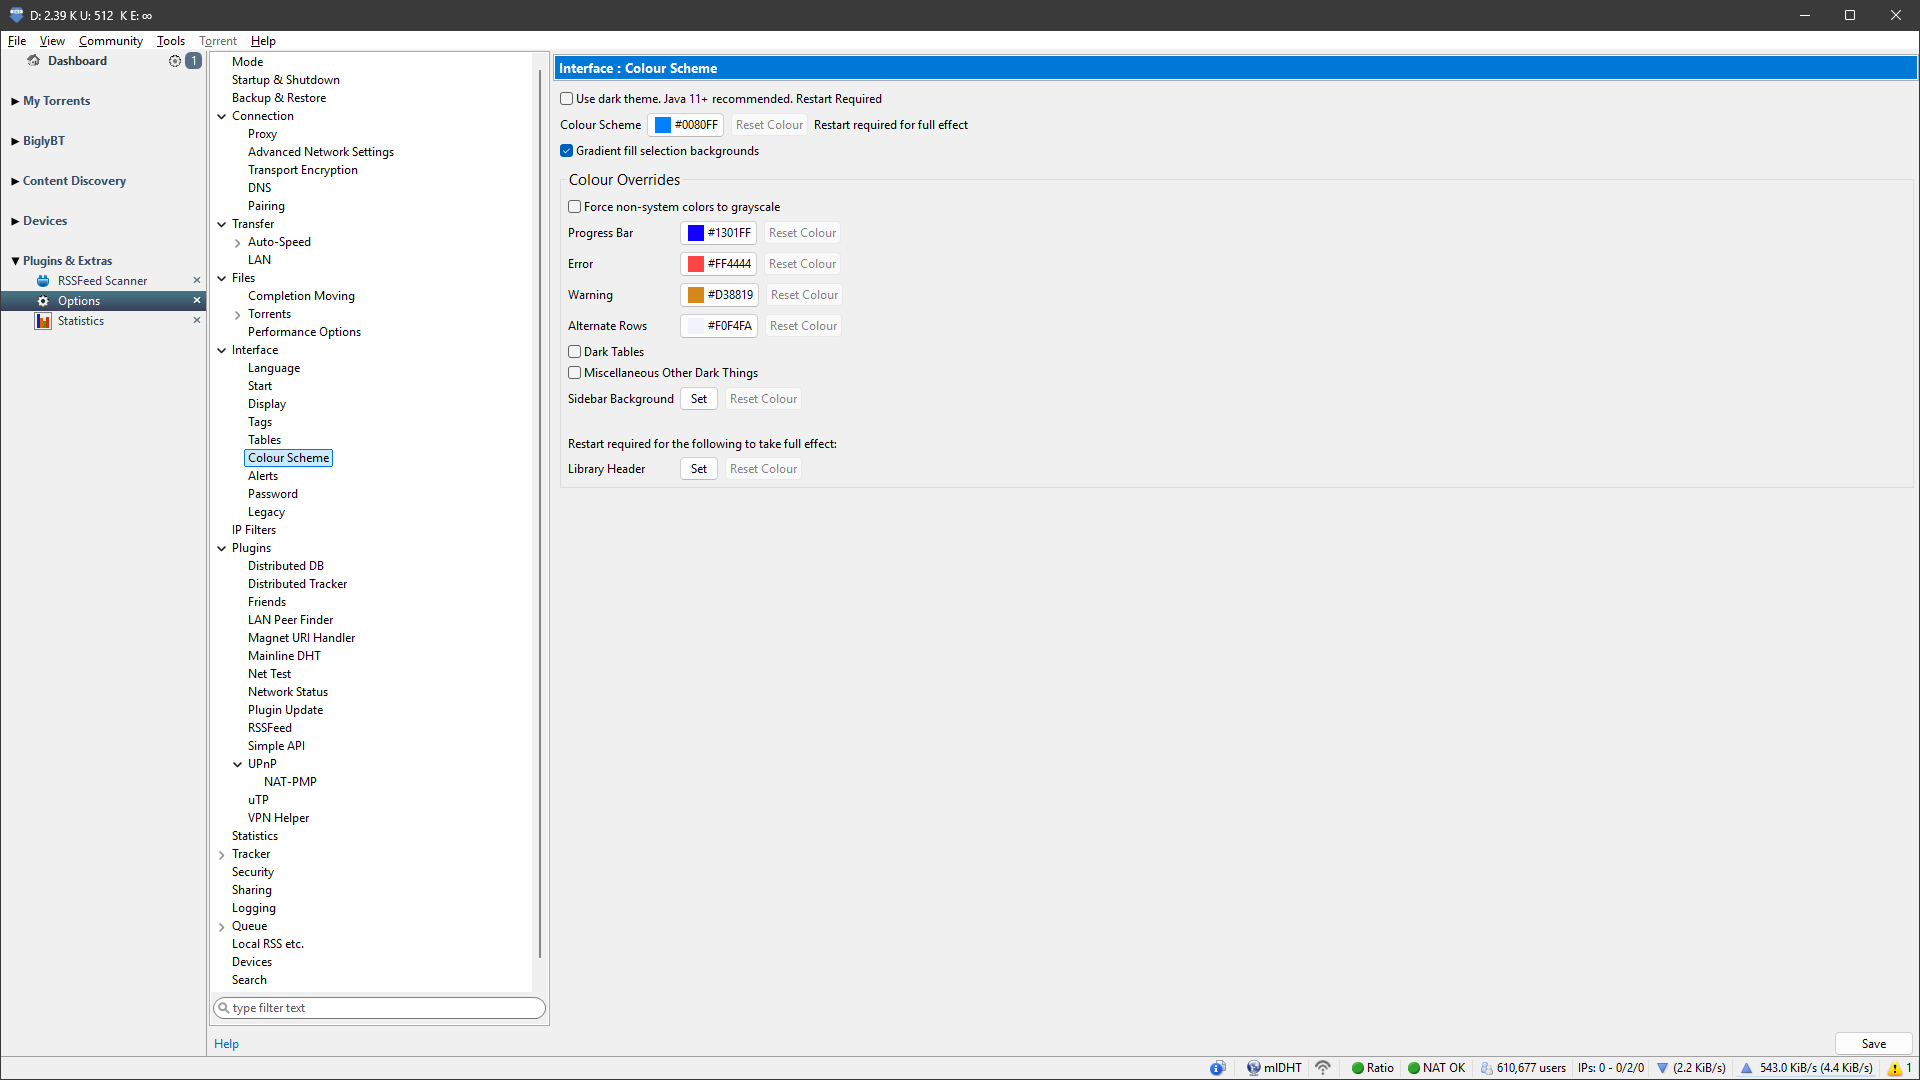This screenshot has width=1920, height=1080.
Task: Uncheck Gradient fill selection backgrounds
Action: (x=567, y=151)
